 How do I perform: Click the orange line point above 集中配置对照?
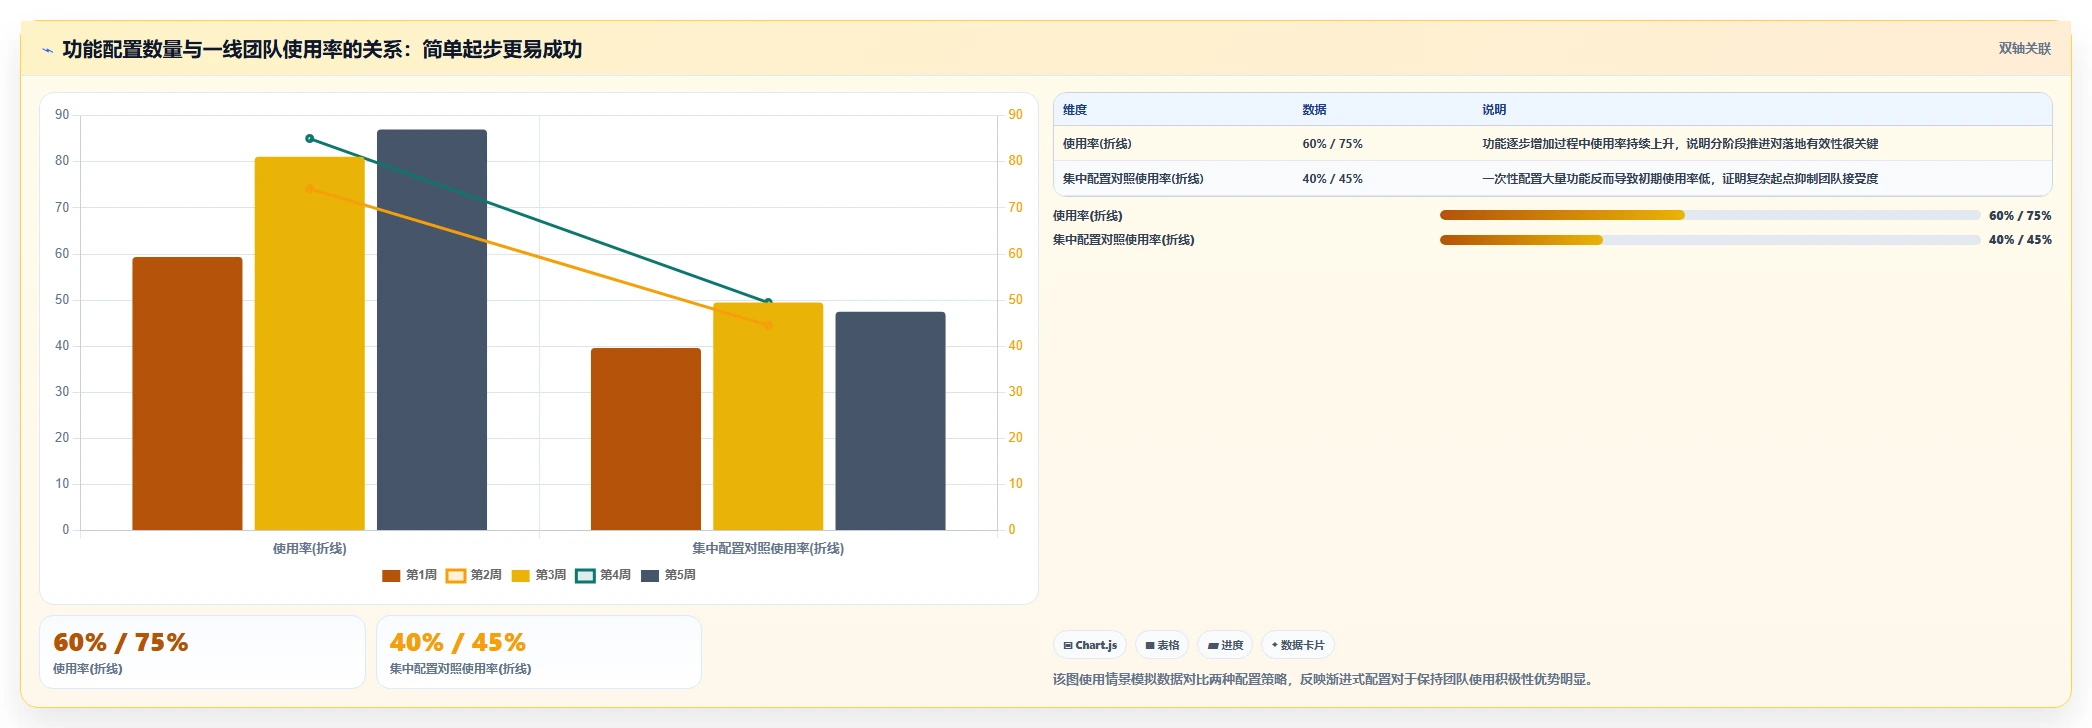tap(768, 325)
